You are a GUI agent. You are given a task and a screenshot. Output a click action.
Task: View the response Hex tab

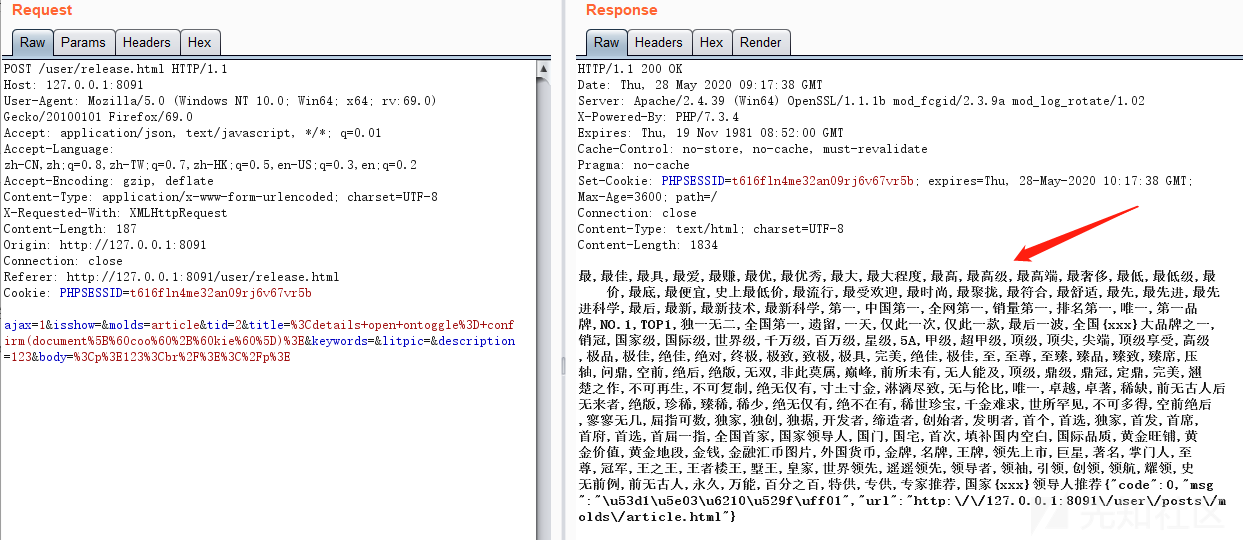pos(711,42)
